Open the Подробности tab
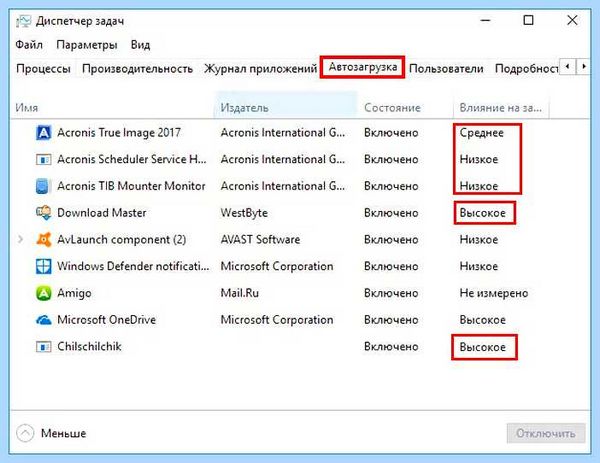The image size is (600, 463). pyautogui.click(x=526, y=68)
